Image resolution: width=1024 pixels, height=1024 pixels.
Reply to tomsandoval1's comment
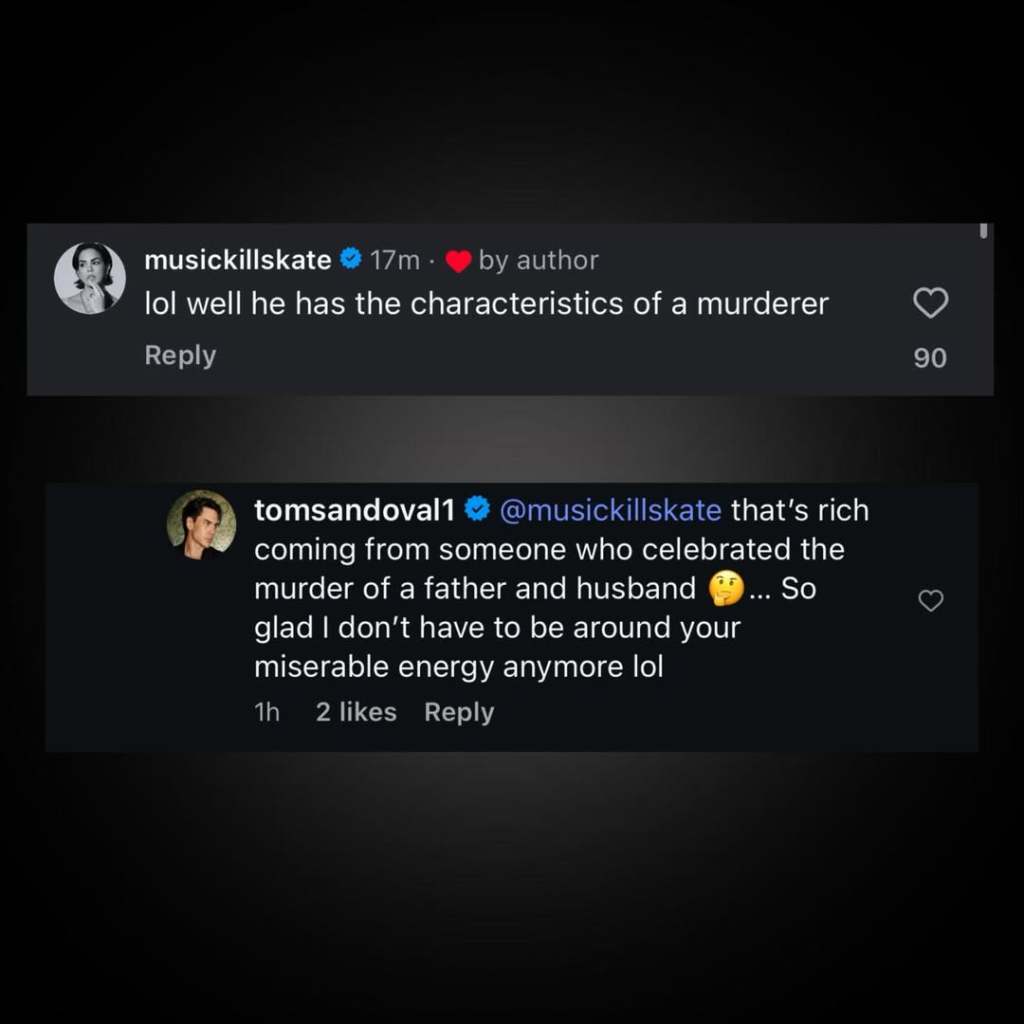(x=458, y=712)
